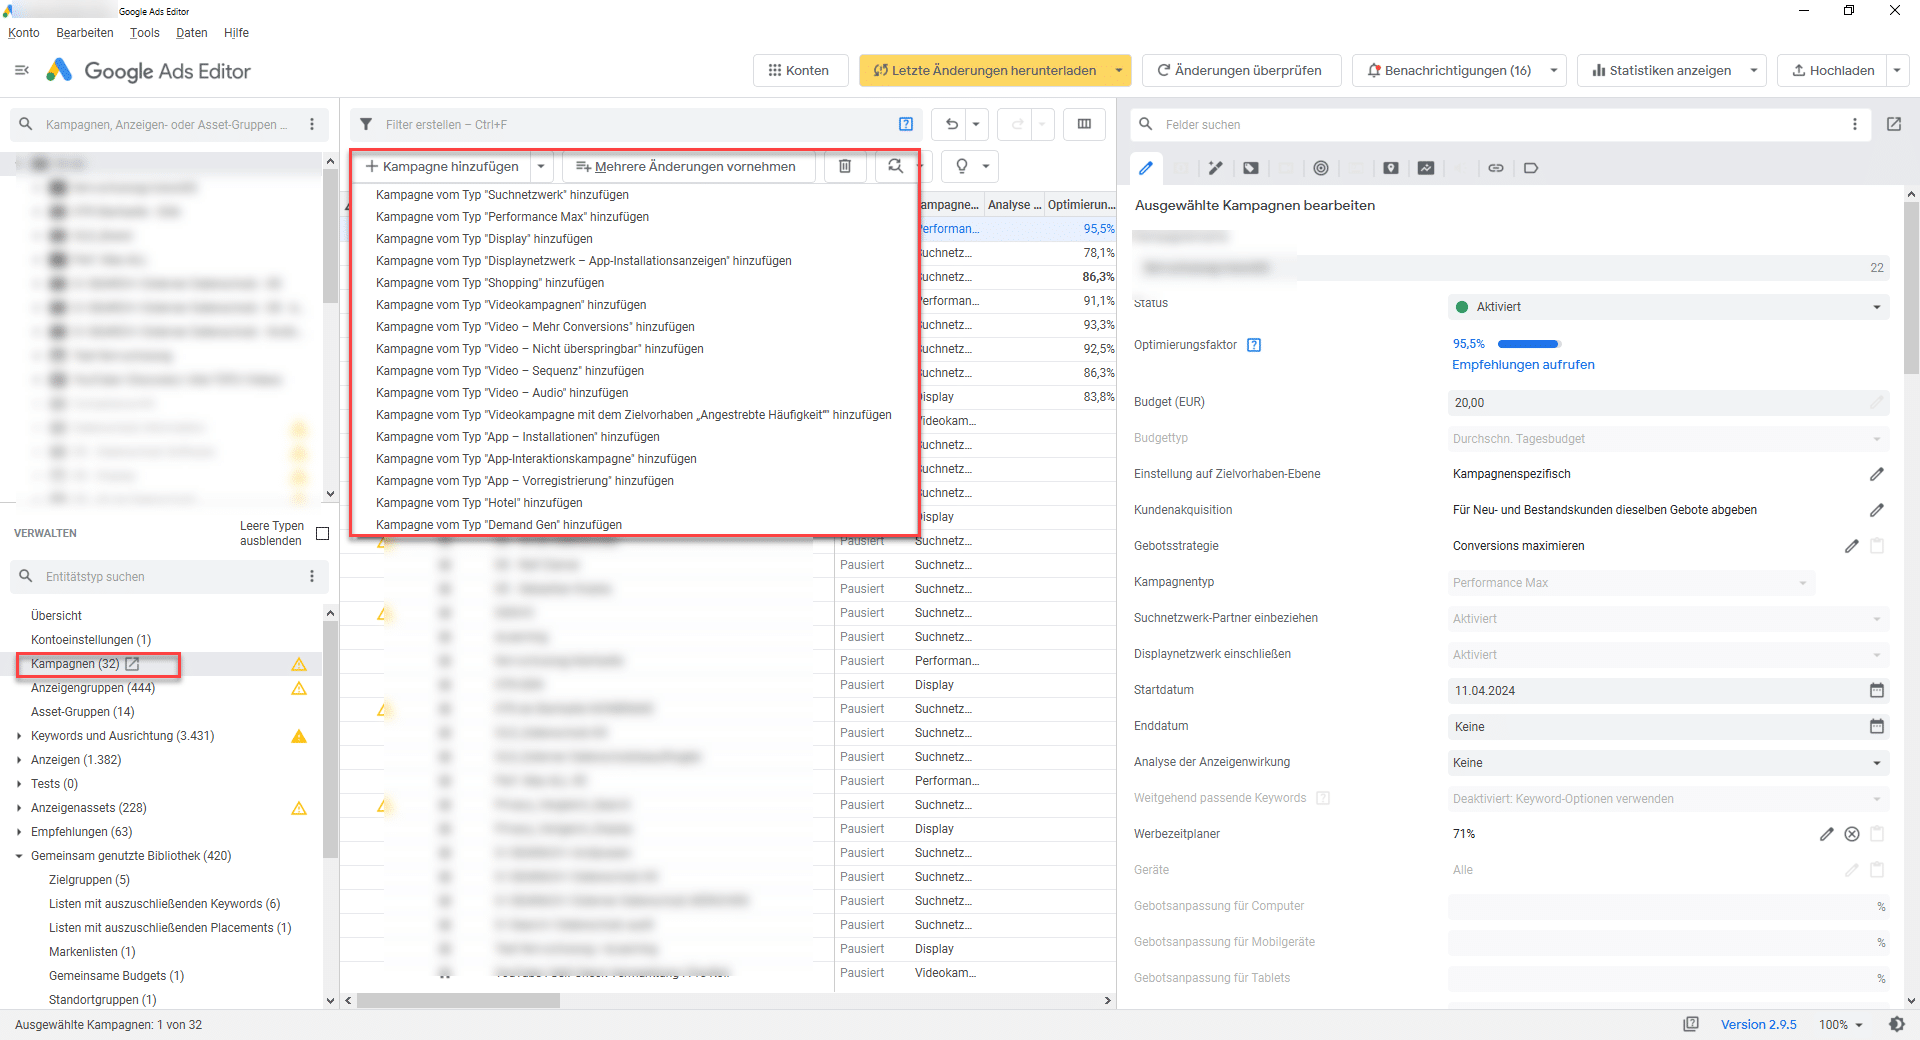Open the Empfehlungen aufrufen link

(1523, 365)
